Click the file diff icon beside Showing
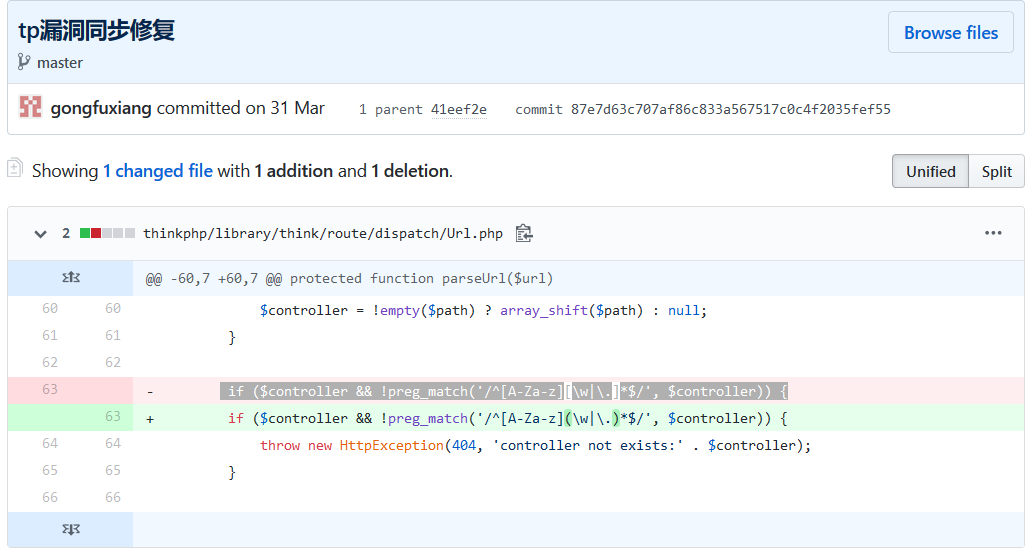Viewport: 1031px width, 552px height. (x=15, y=170)
